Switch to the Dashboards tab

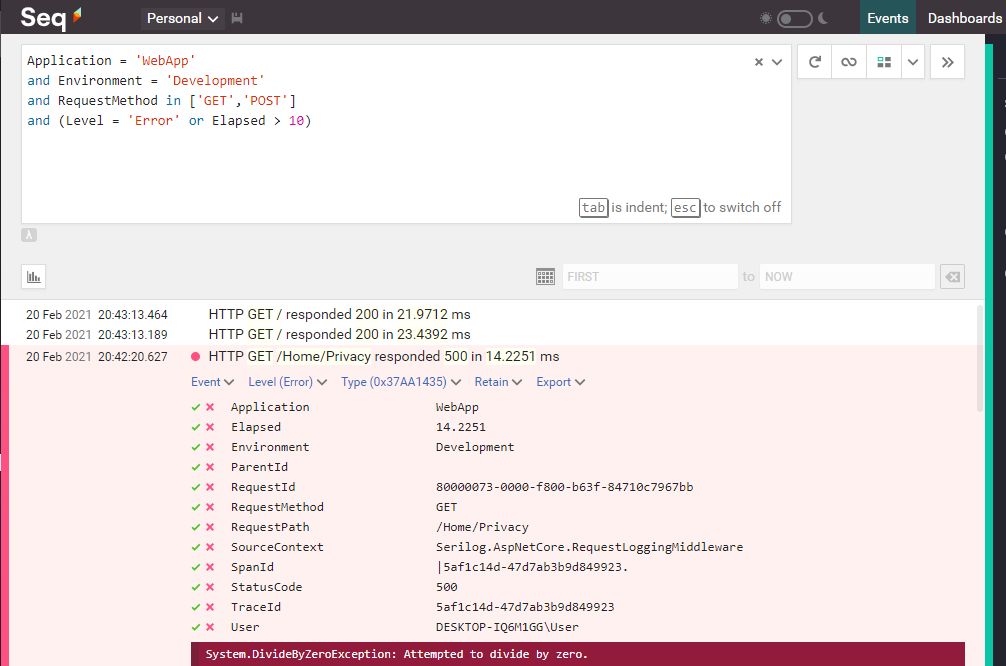pyautogui.click(x=964, y=18)
